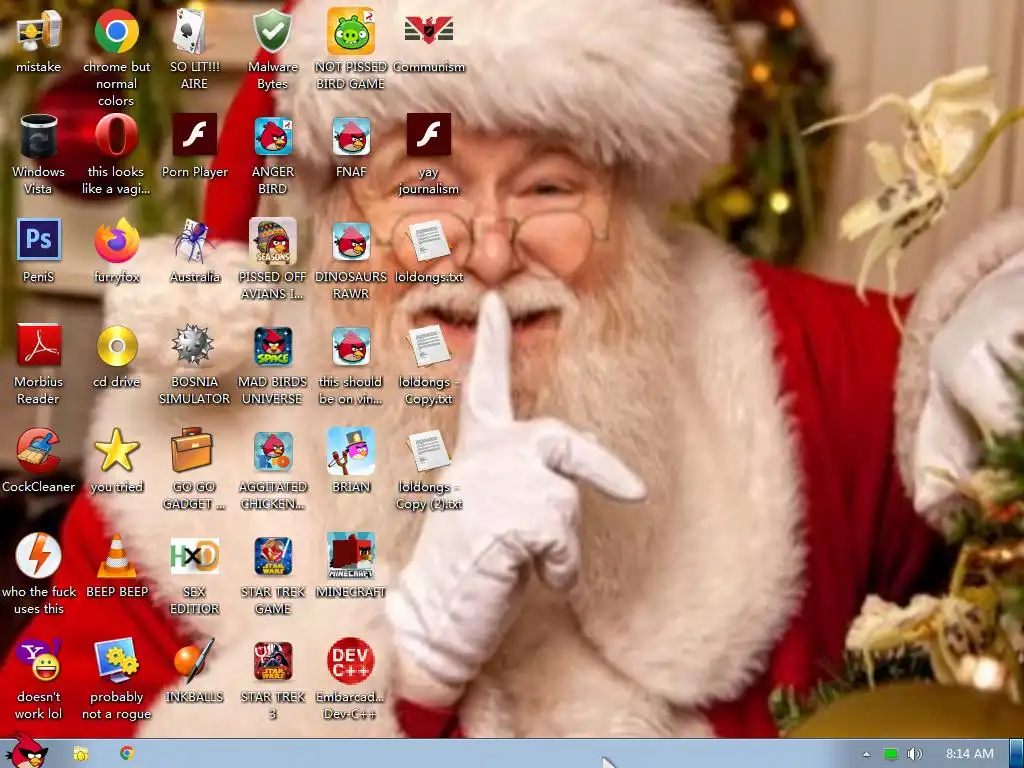Viewport: 1024px width, 768px height.
Task: Open the 'SEX EDITIOR' HxD icon
Action: click(x=195, y=556)
